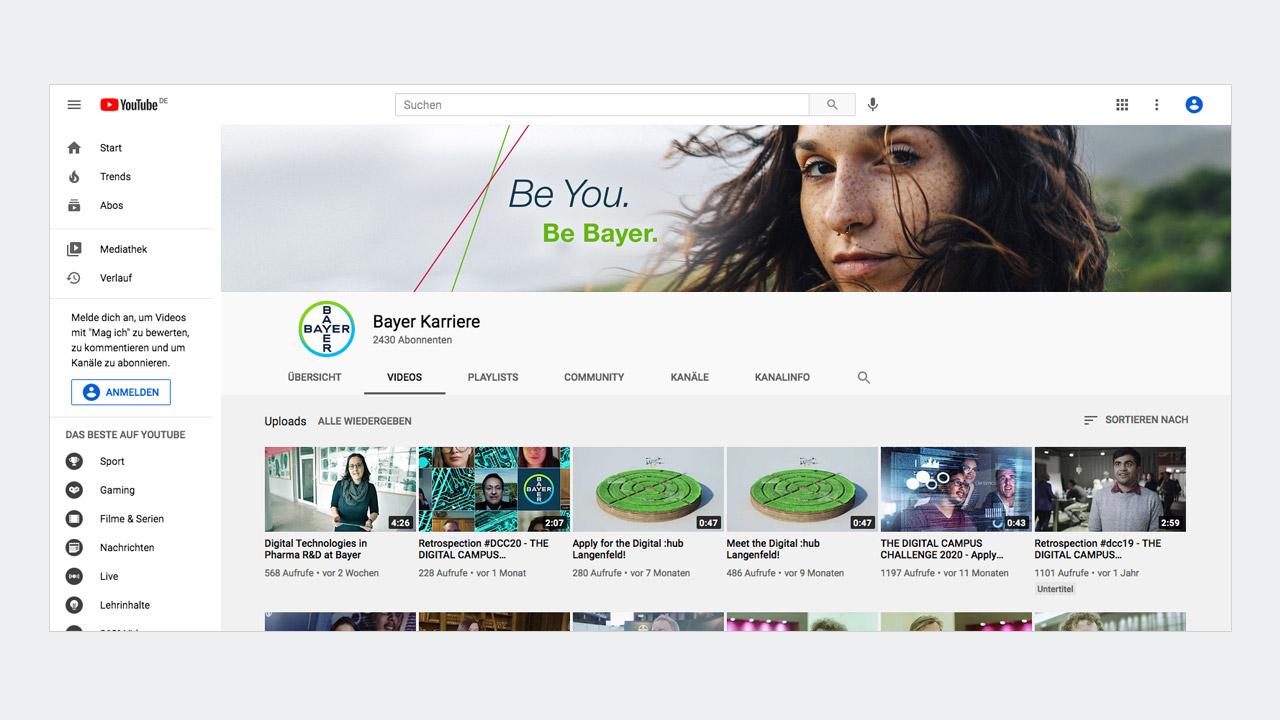
Task: Play the 'Apply for the Digital :hub' thumbnail
Action: pos(648,489)
